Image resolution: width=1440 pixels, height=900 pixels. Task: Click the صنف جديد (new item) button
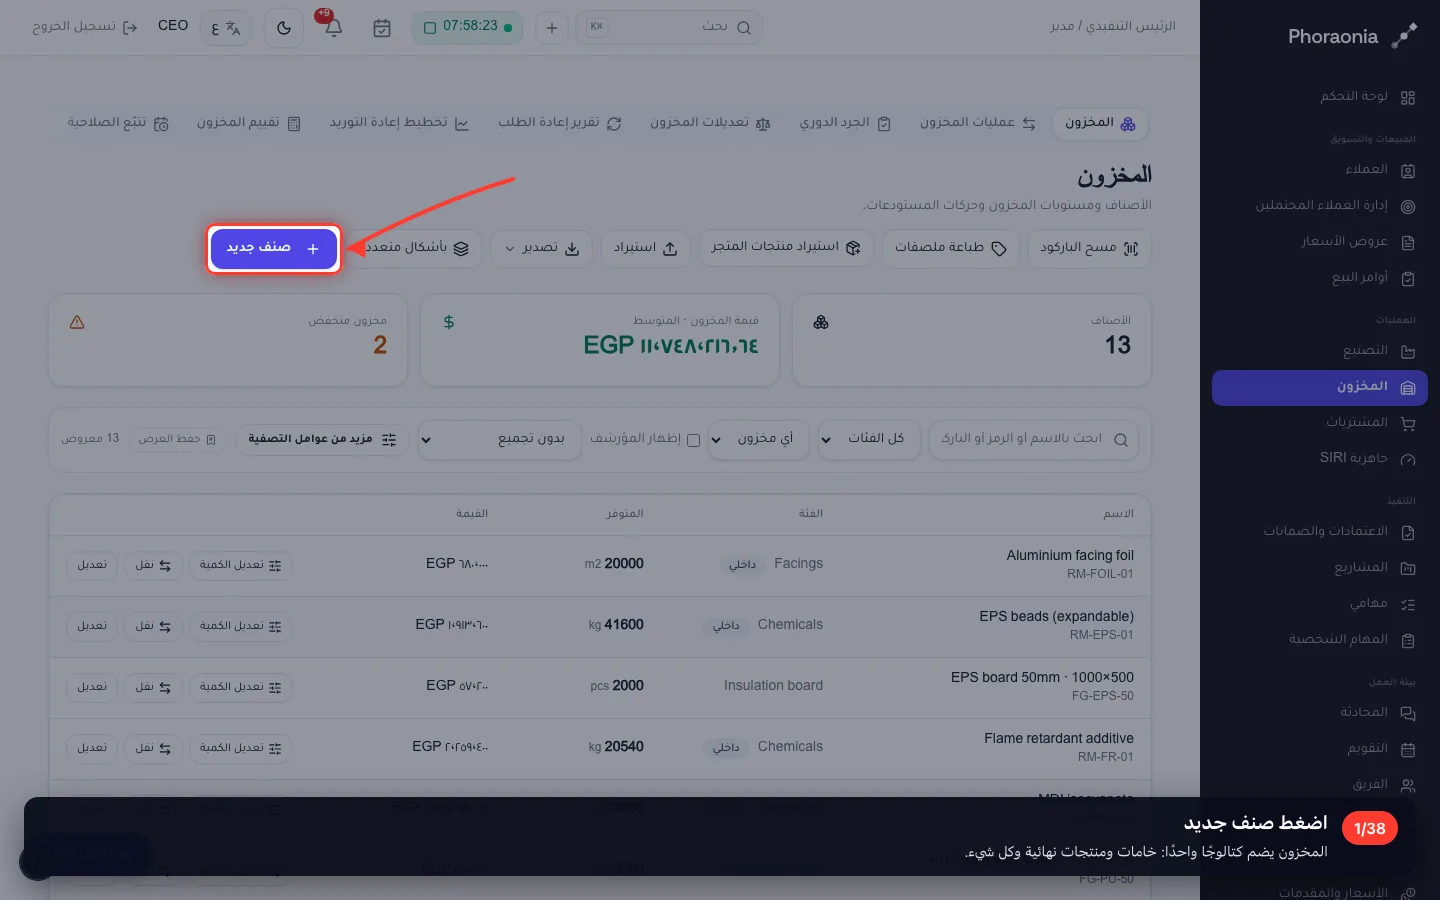(274, 248)
